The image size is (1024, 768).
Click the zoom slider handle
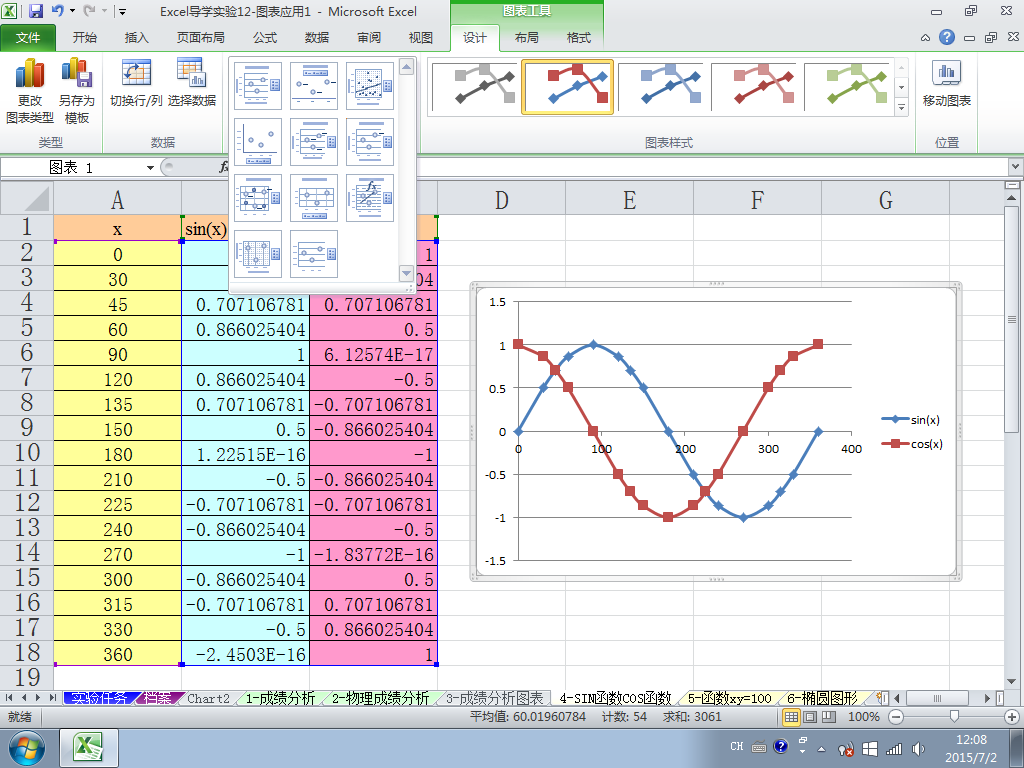[954, 717]
